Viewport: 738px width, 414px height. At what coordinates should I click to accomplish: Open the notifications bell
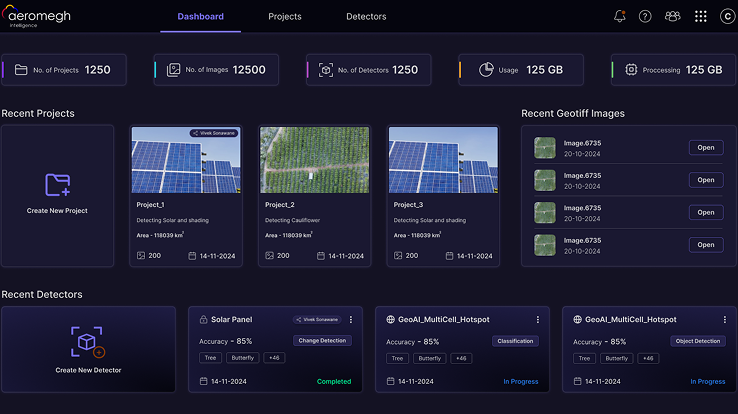coord(619,16)
